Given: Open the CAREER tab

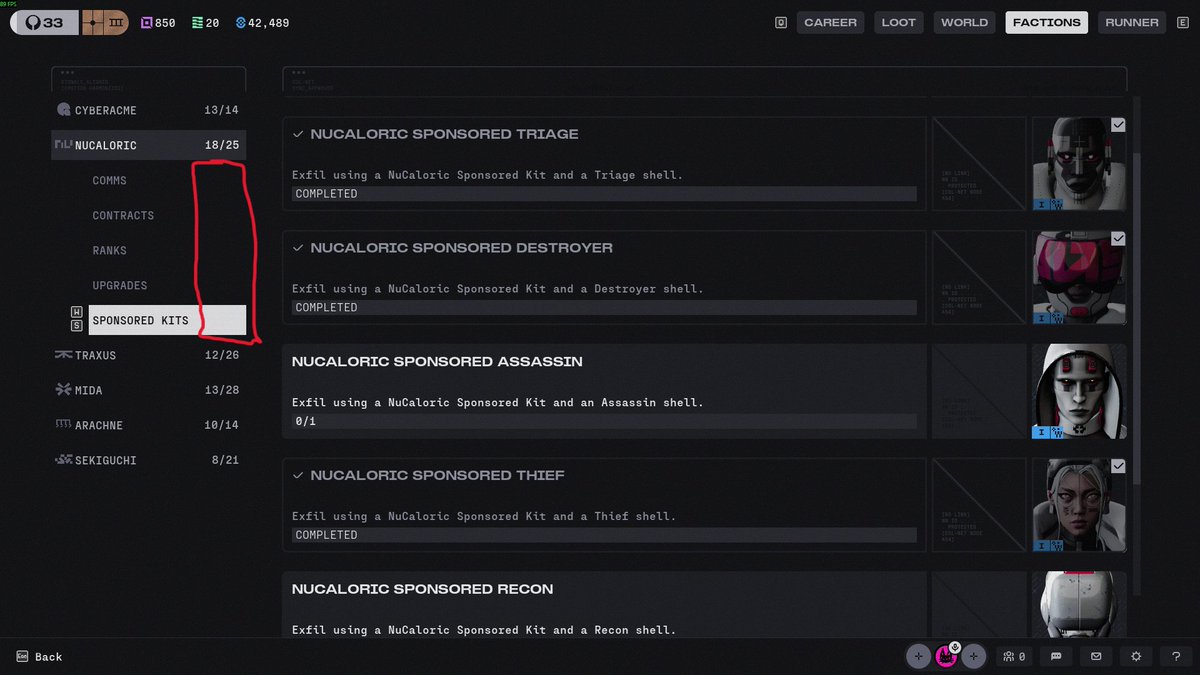Looking at the screenshot, I should tap(830, 22).
